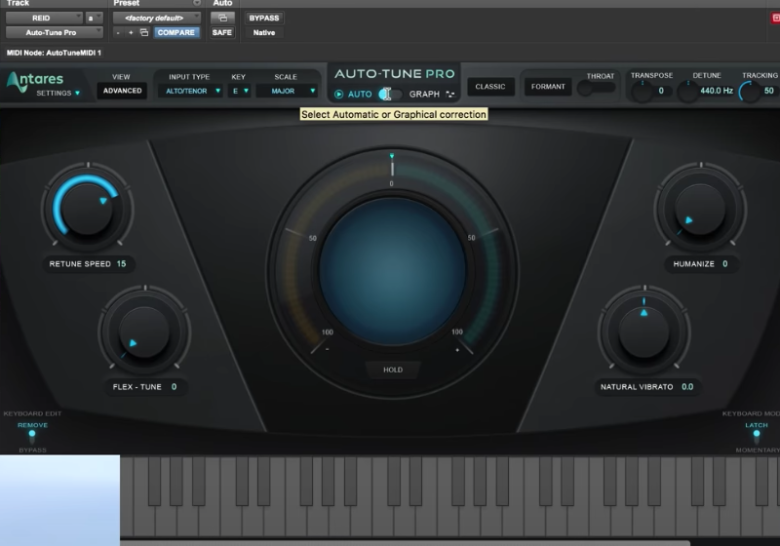Open the REID track selector dropdown
780x546 pixels.
coord(44,18)
